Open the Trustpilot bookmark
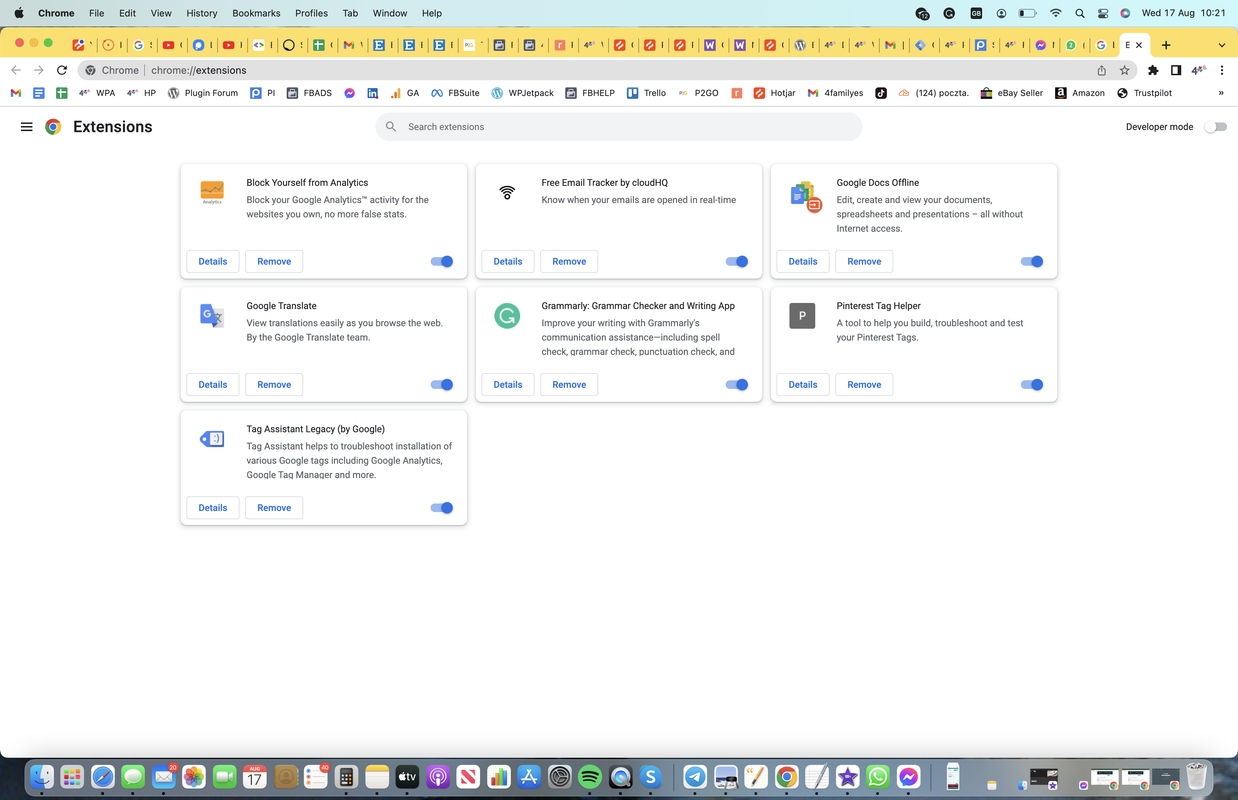 click(1144, 93)
